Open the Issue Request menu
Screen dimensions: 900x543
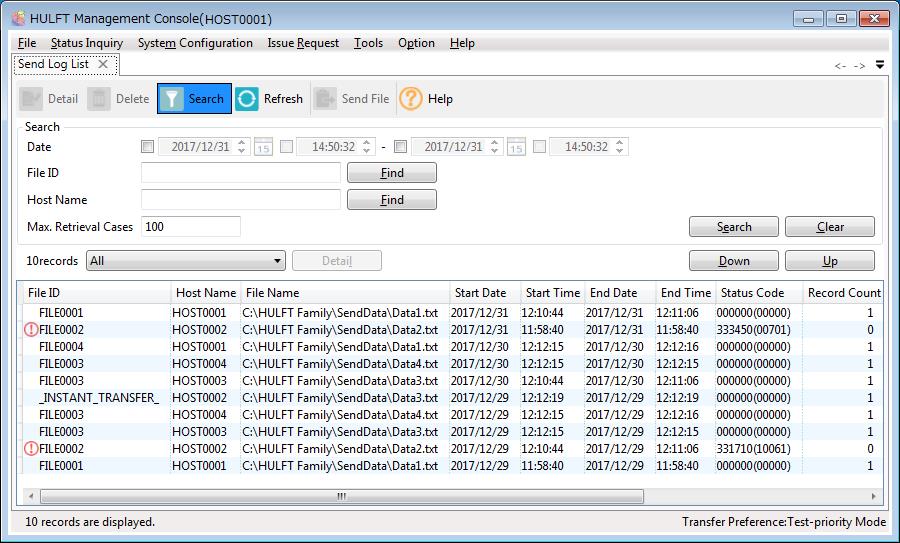click(x=303, y=43)
